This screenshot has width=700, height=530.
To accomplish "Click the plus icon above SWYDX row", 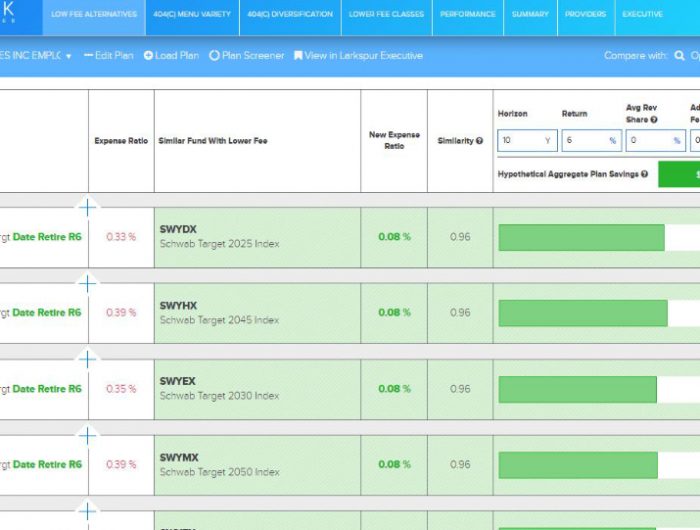I will 88,207.
